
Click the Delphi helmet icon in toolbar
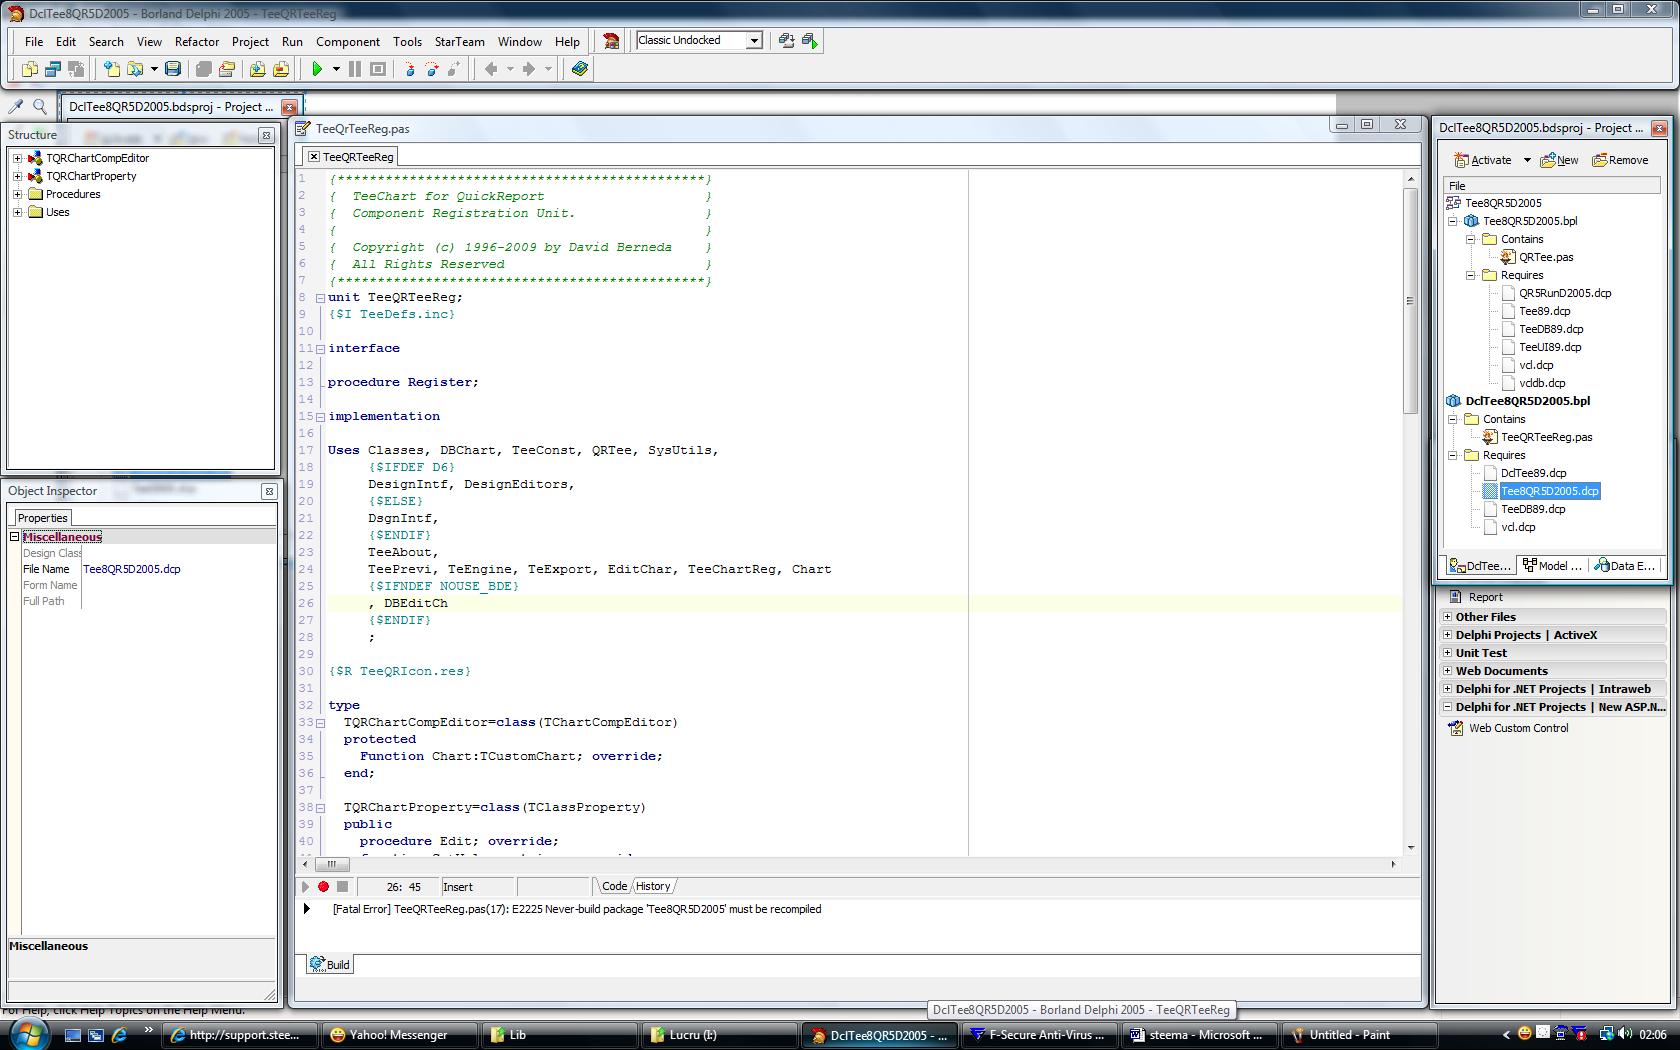click(x=610, y=41)
